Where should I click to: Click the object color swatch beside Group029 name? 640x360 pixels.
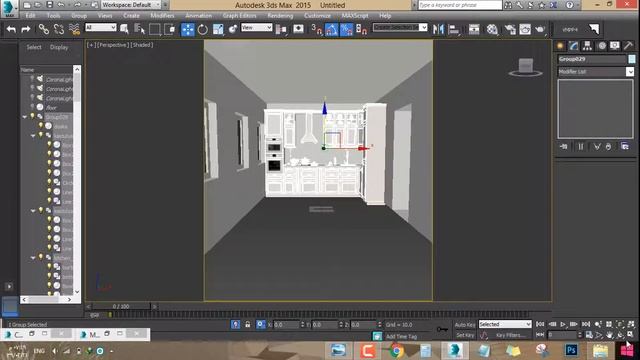[x=631, y=59]
